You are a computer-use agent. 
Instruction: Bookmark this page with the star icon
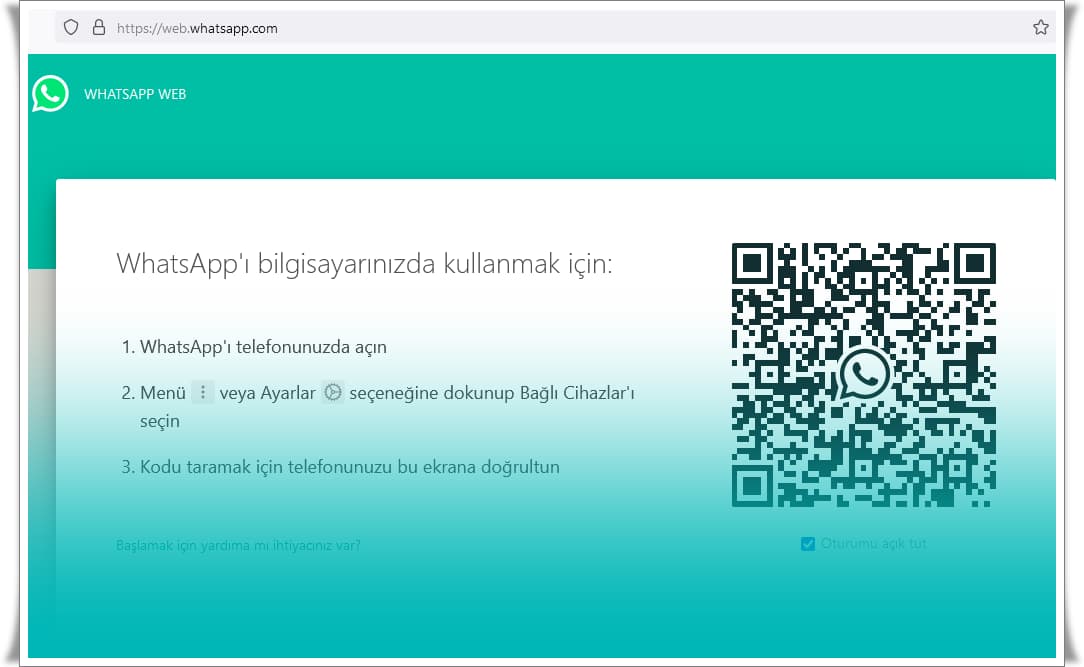(1040, 28)
